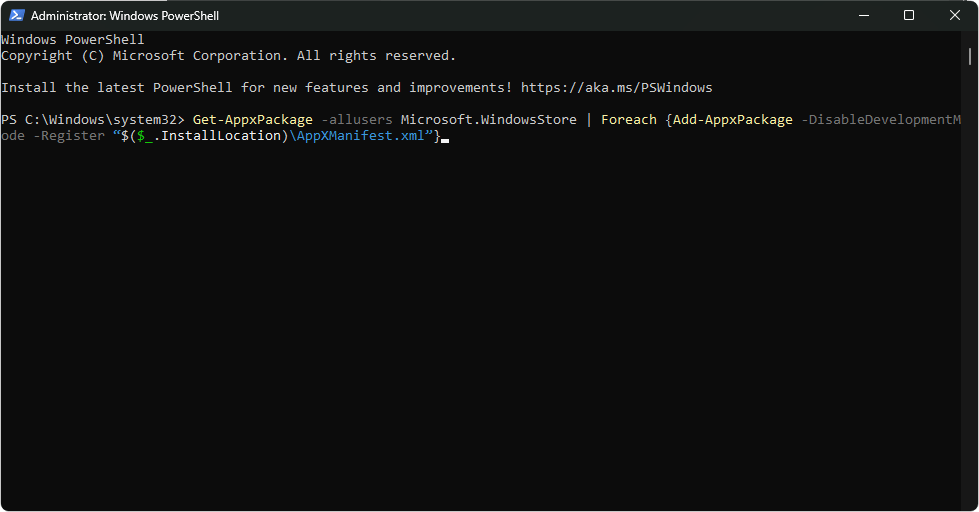Click the blinking cursor after closing brace

(445, 140)
